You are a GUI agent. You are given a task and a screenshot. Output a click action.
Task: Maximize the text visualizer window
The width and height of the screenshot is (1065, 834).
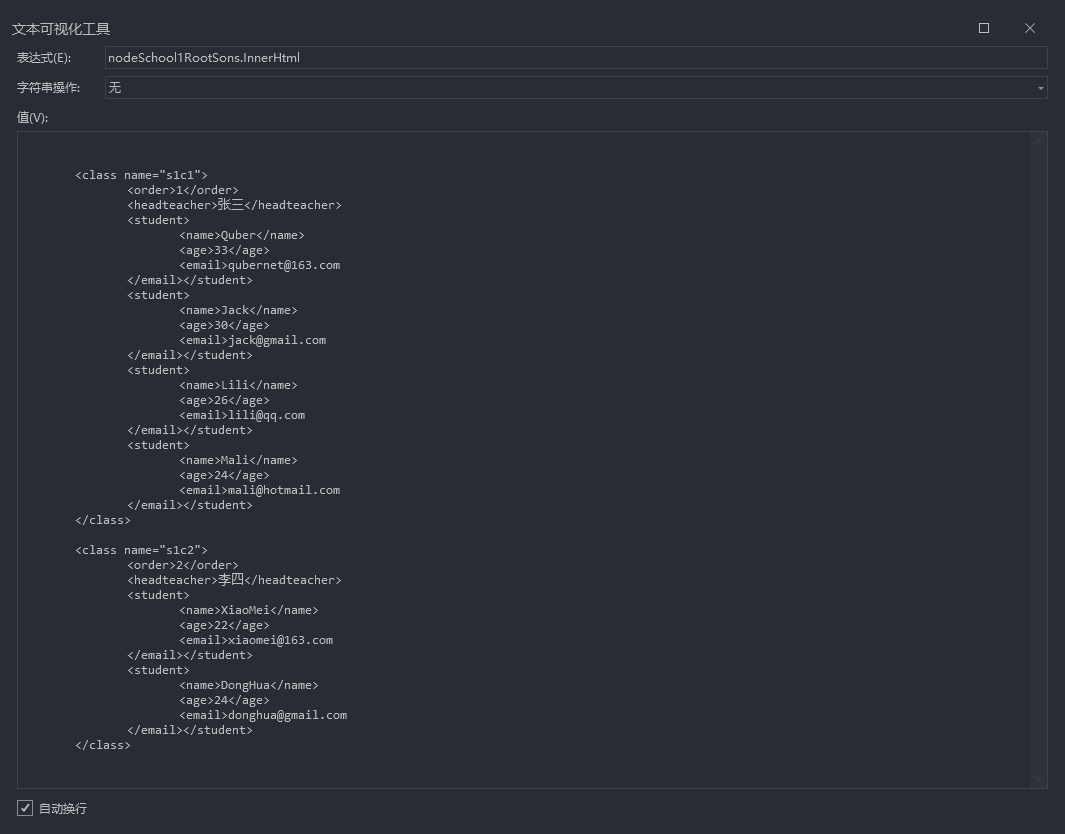coord(983,28)
